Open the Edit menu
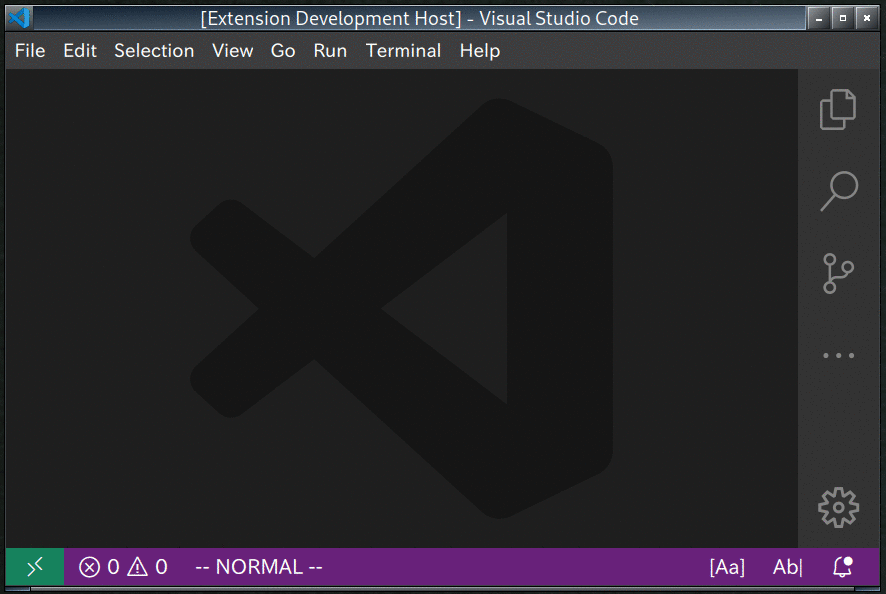The height and width of the screenshot is (594, 886). (80, 51)
